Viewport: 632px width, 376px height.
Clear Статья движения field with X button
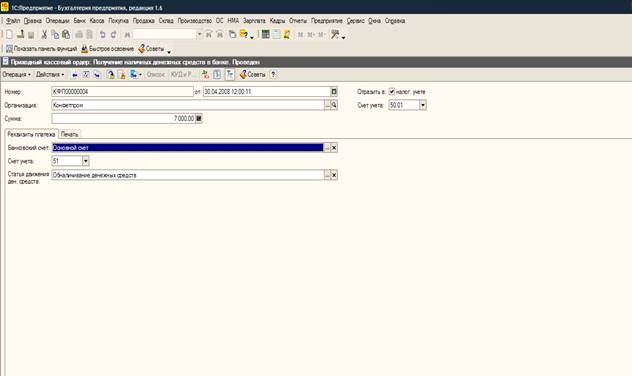point(334,175)
